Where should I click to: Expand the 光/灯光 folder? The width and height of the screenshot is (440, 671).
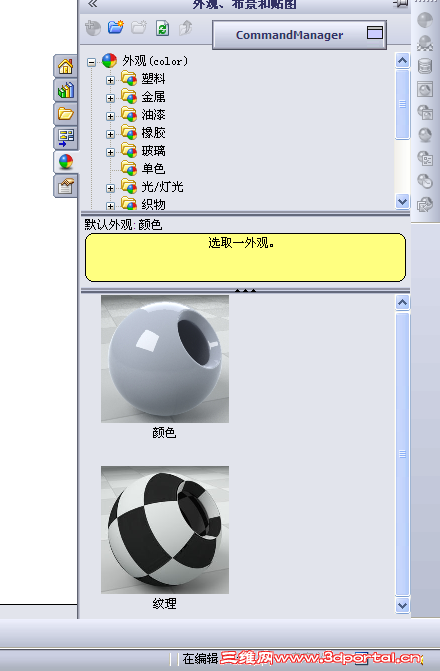point(110,188)
